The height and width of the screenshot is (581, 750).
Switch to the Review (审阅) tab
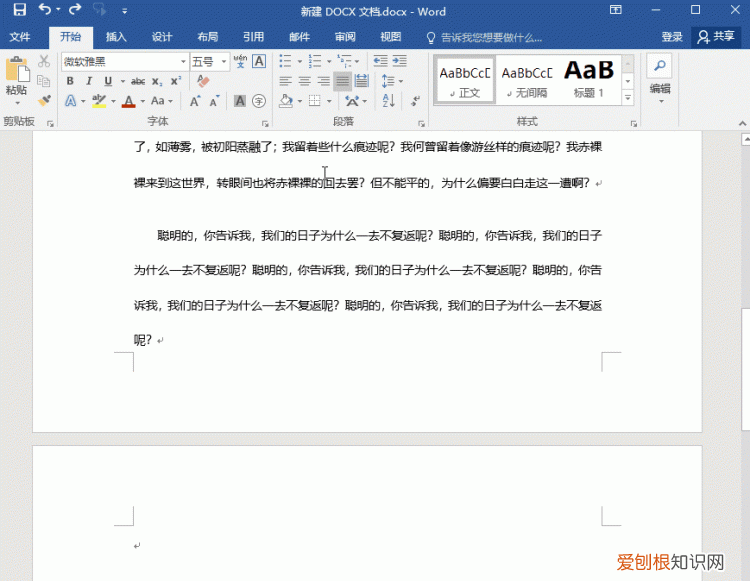(345, 37)
